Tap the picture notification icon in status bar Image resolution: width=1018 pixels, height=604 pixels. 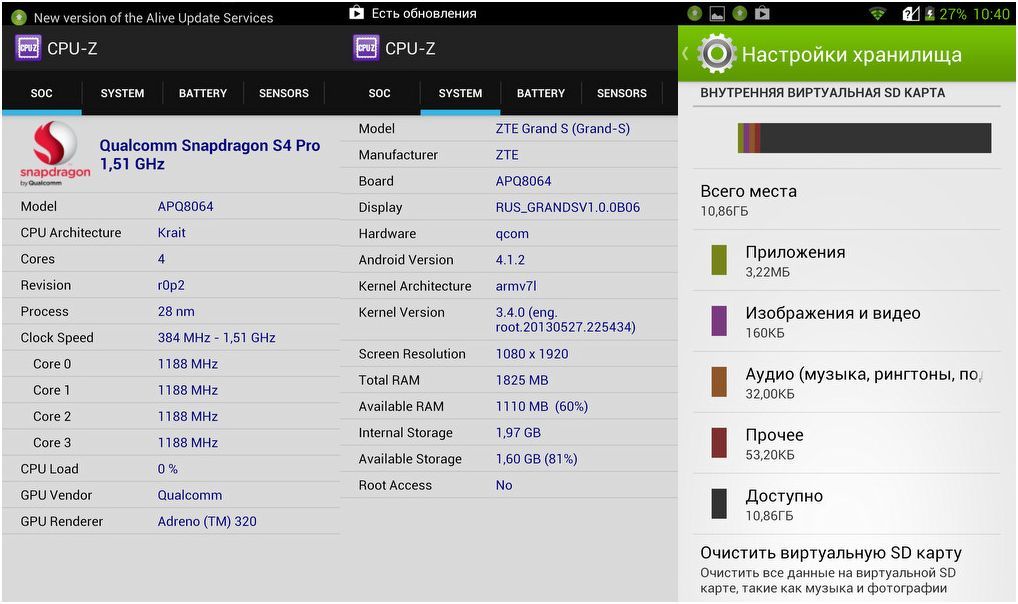pyautogui.click(x=717, y=14)
